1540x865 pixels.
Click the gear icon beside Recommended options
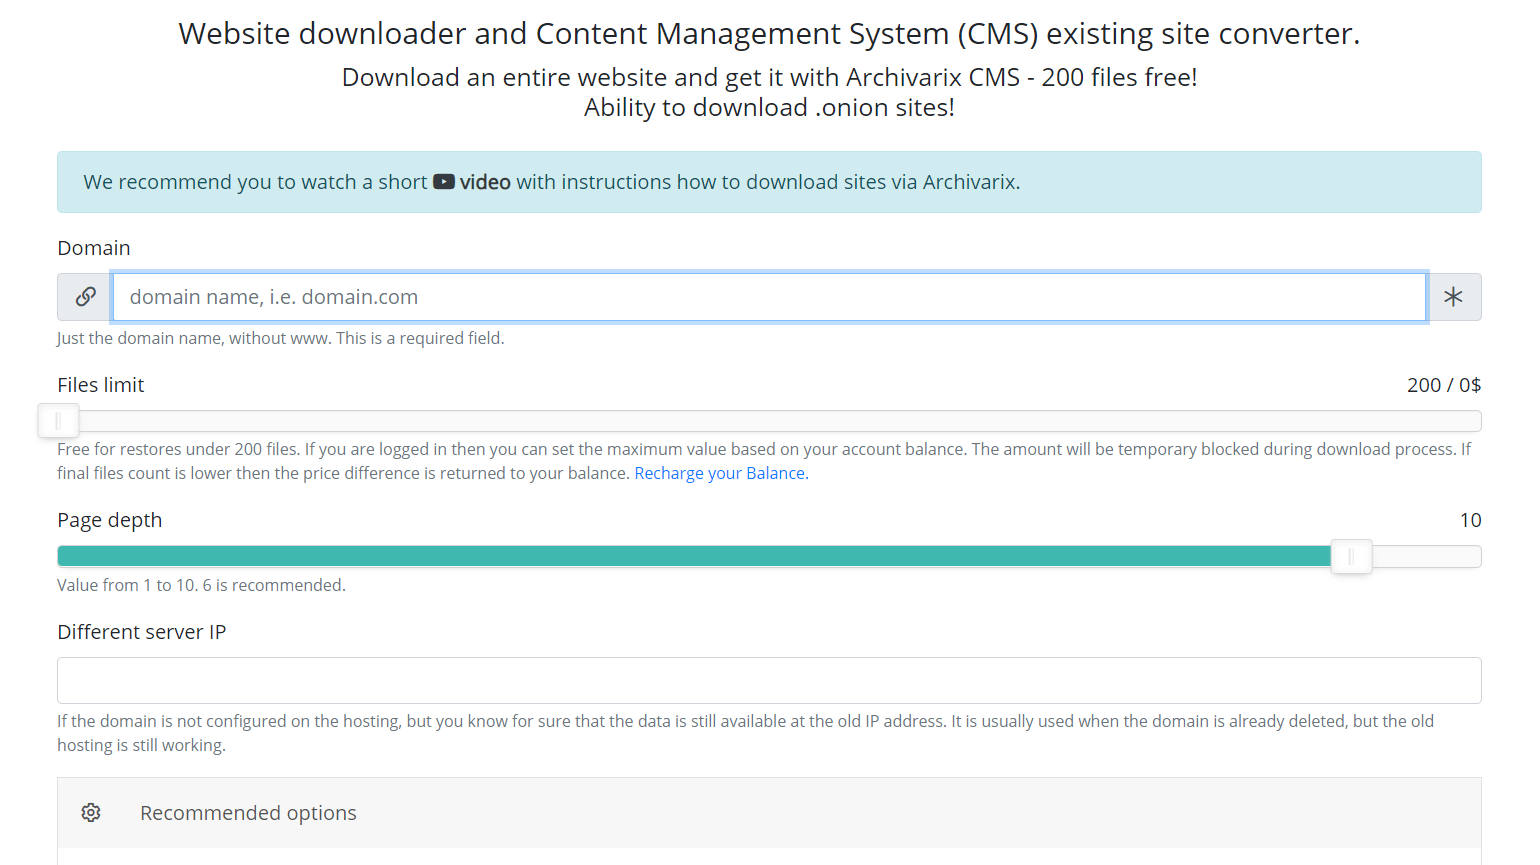click(91, 813)
